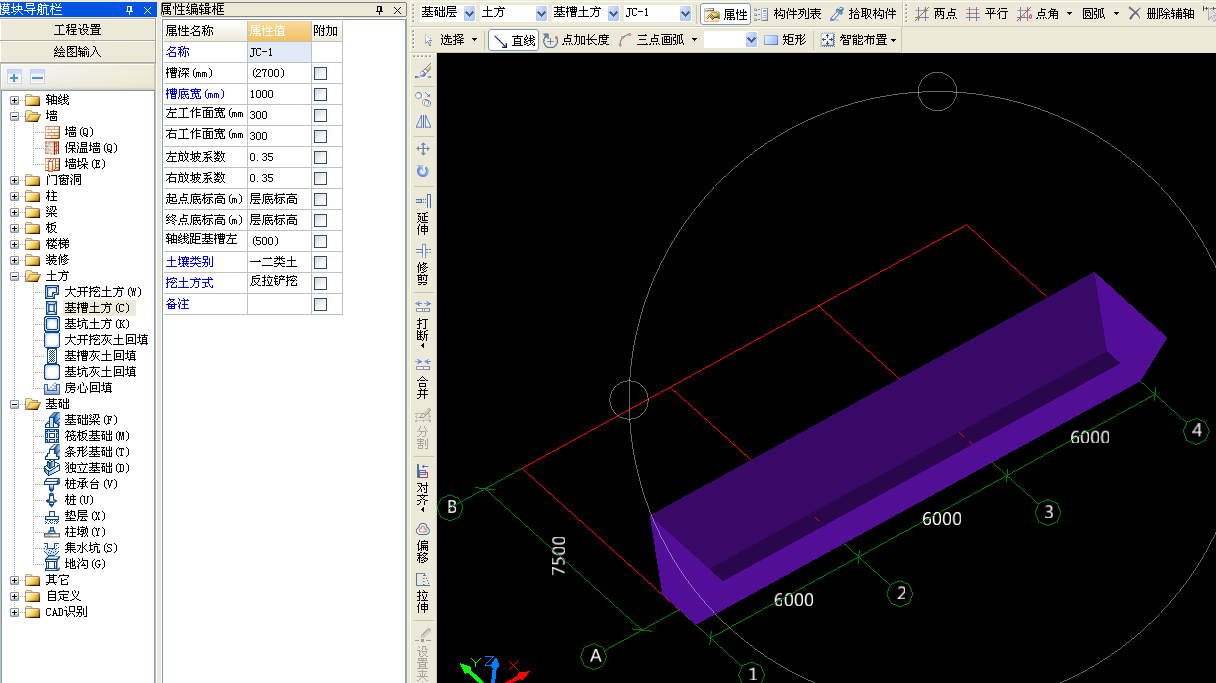This screenshot has width=1216, height=683.
Task: Select 基坑土方(K) in the tree
Action: [97, 324]
